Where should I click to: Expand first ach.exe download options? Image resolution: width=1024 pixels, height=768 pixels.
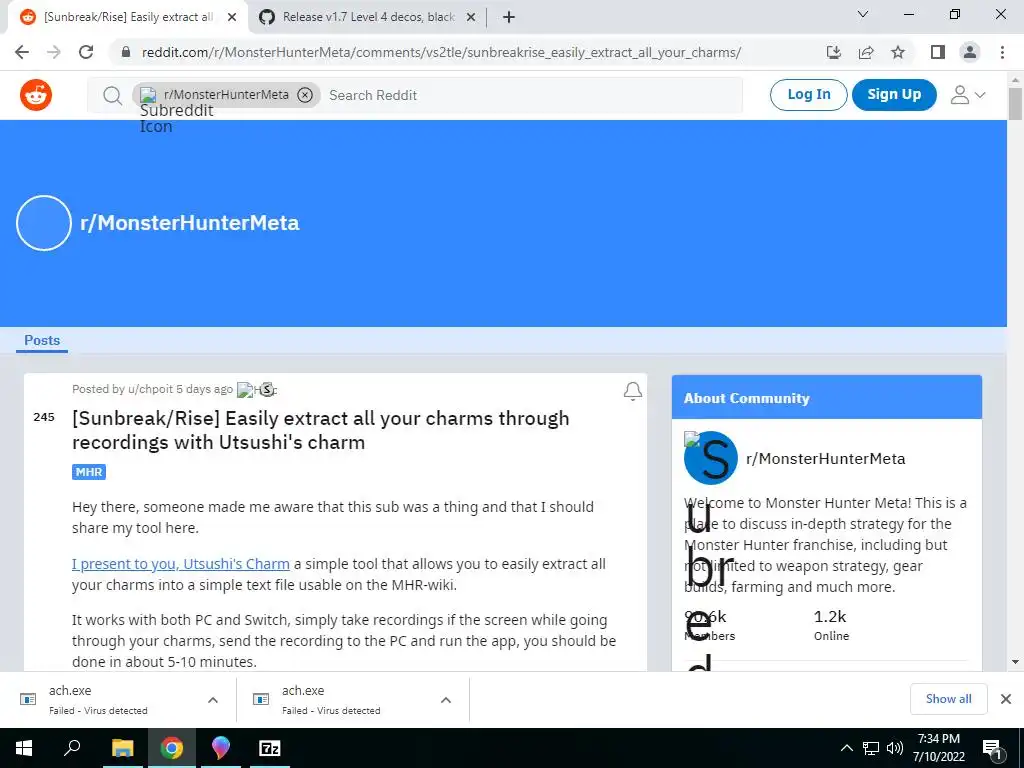tap(213, 700)
